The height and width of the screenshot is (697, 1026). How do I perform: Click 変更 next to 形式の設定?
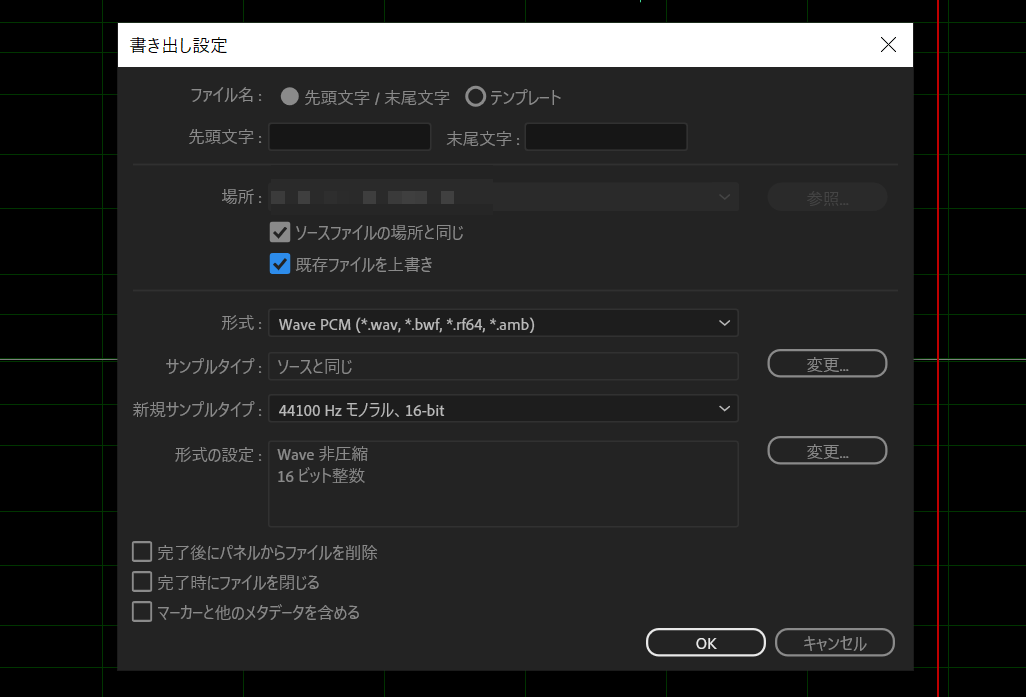pos(827,450)
